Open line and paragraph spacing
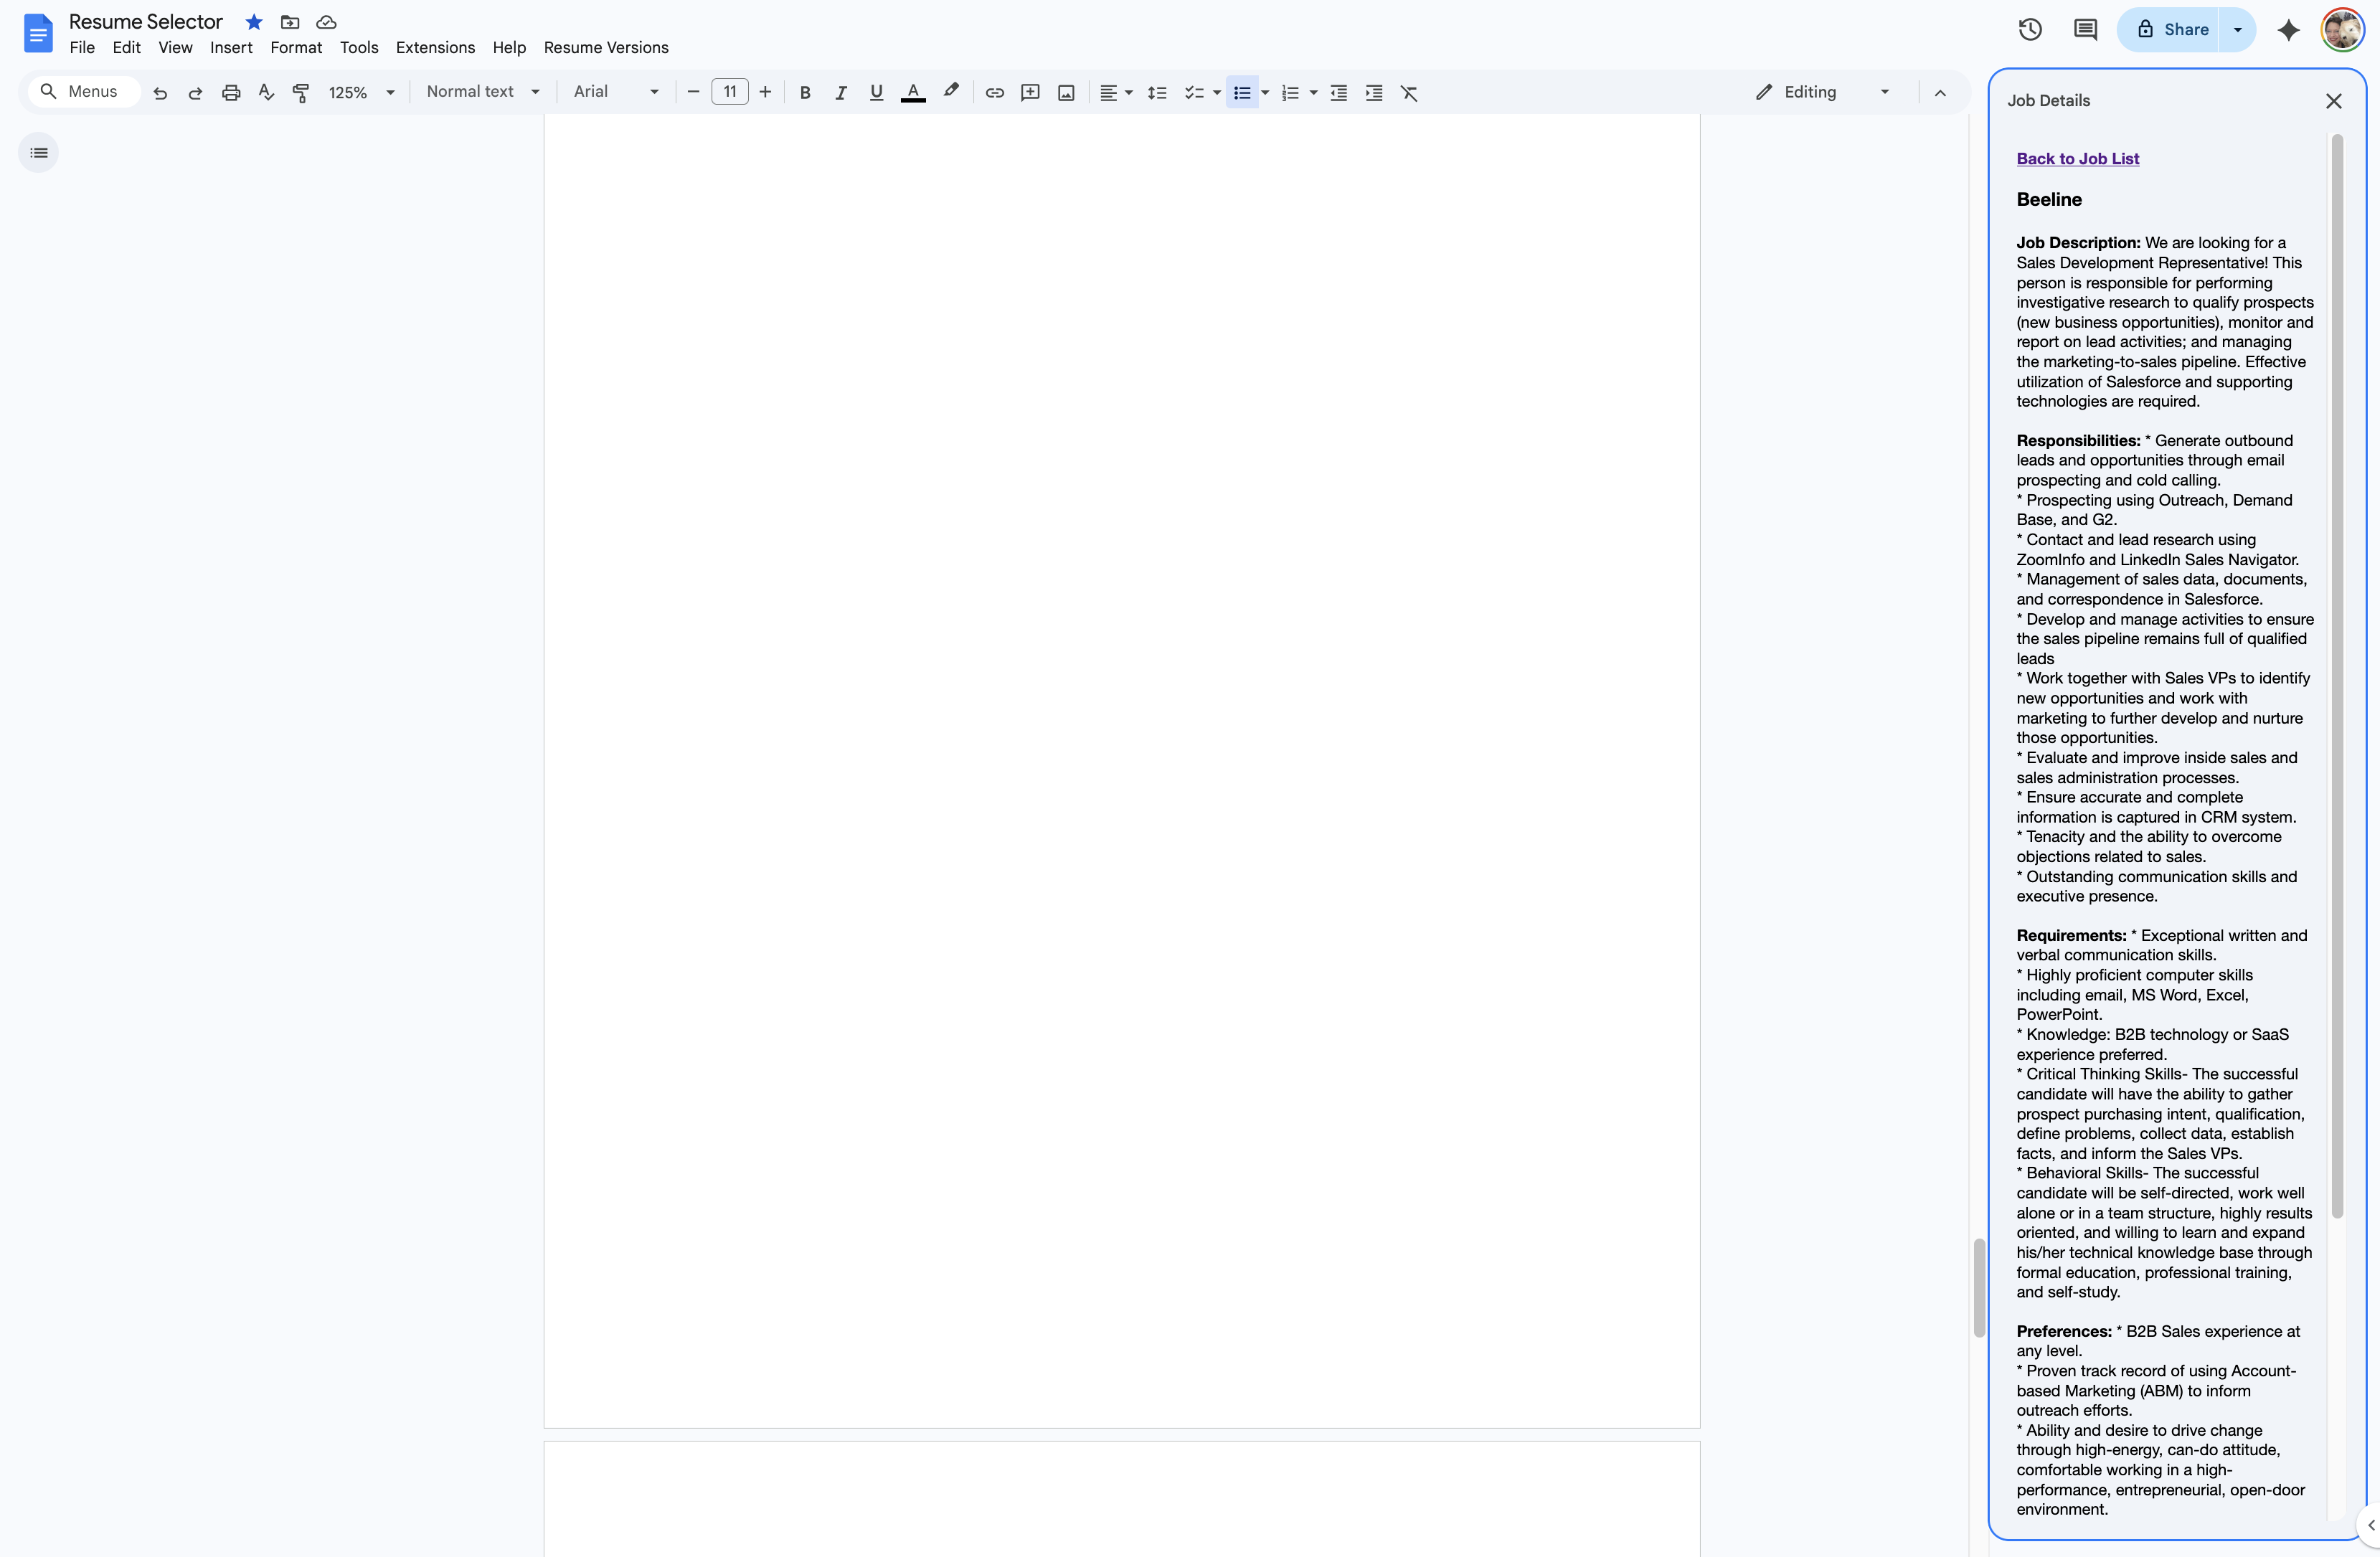This screenshot has height=1557, width=2380. point(1157,93)
